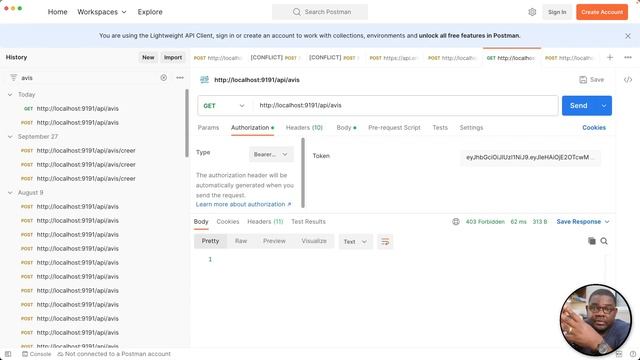Open the Send button arrow dropdown
This screenshot has height=360, width=640.
pos(604,106)
